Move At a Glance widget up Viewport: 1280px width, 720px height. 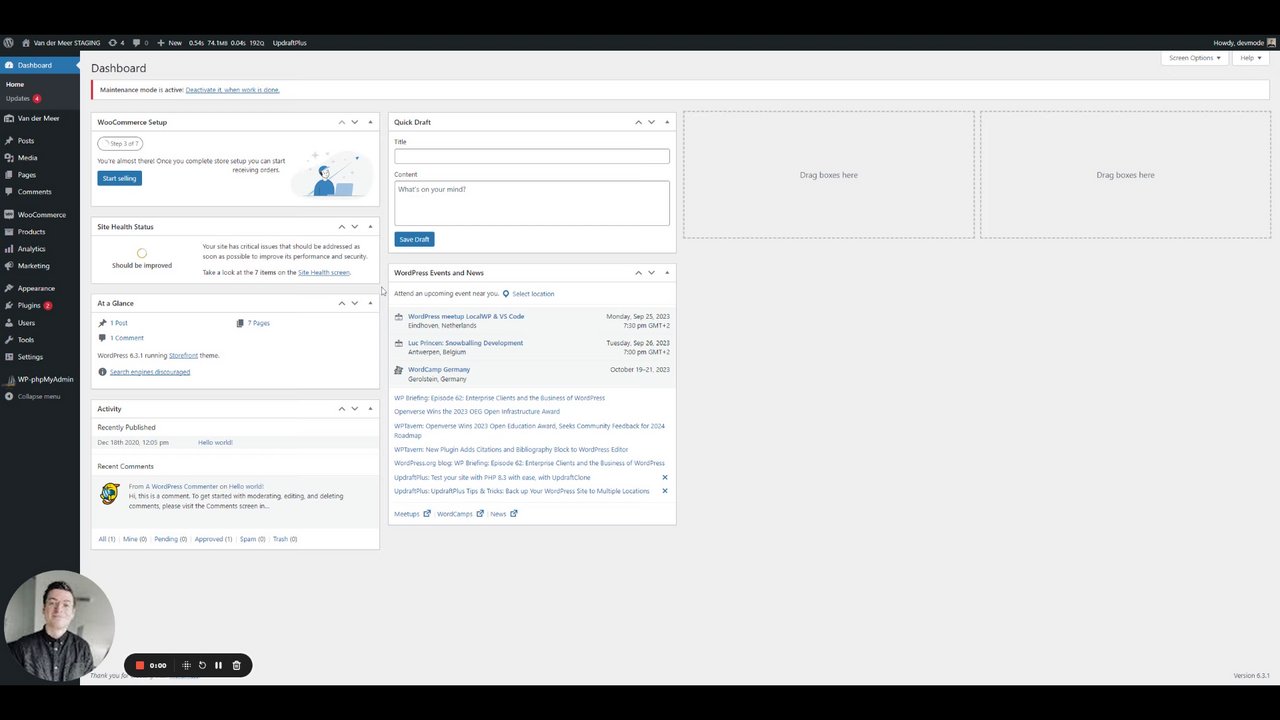click(341, 303)
